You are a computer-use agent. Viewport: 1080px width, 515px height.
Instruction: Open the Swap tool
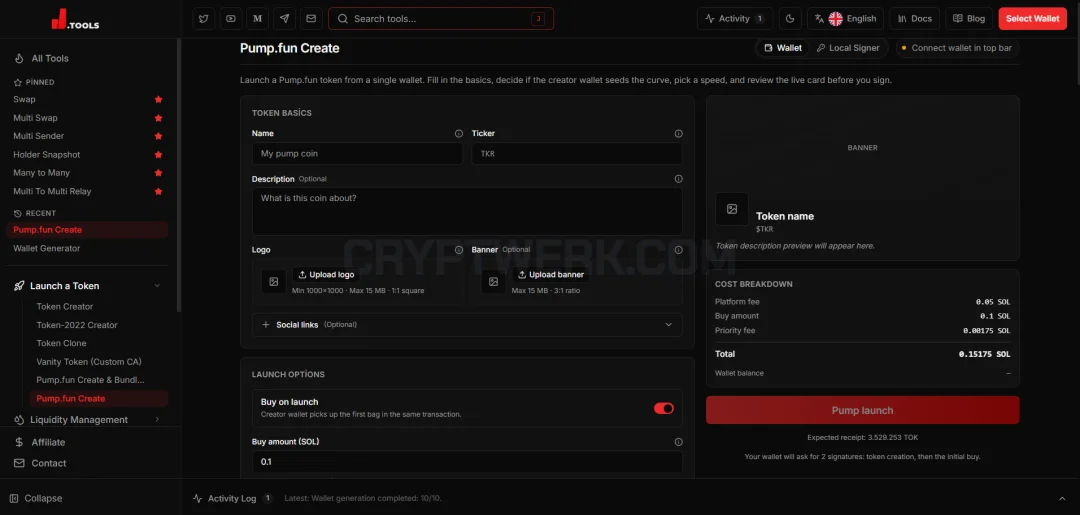(x=24, y=99)
